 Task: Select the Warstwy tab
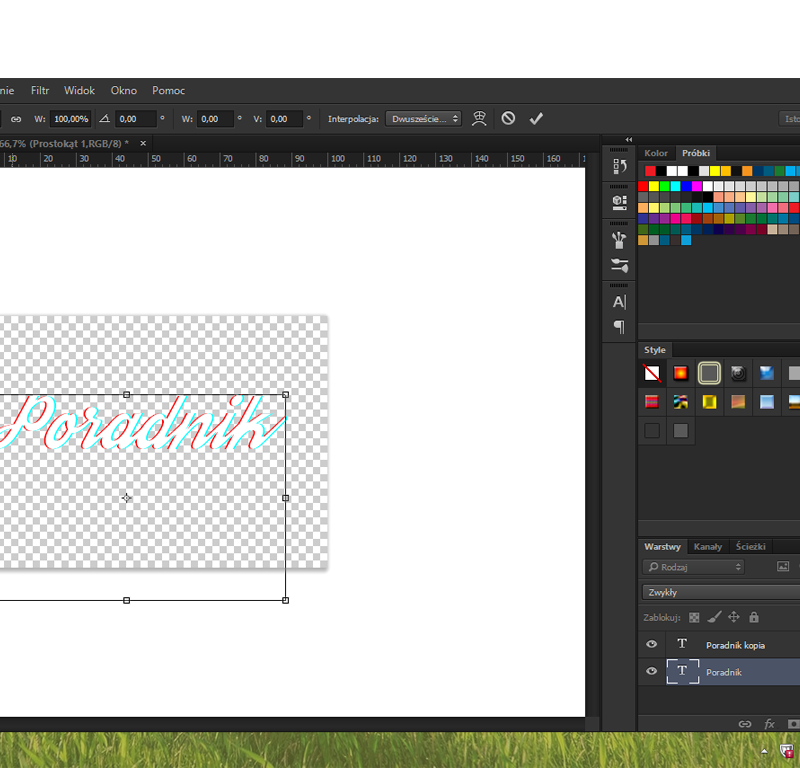pos(662,547)
